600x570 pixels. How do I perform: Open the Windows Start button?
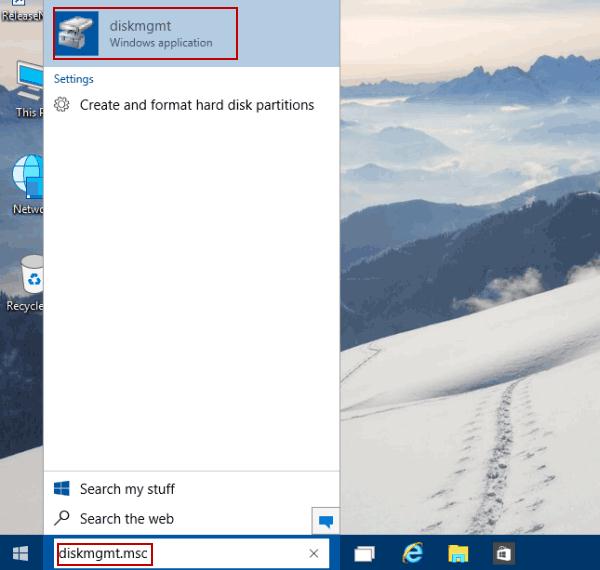[x=20, y=553]
